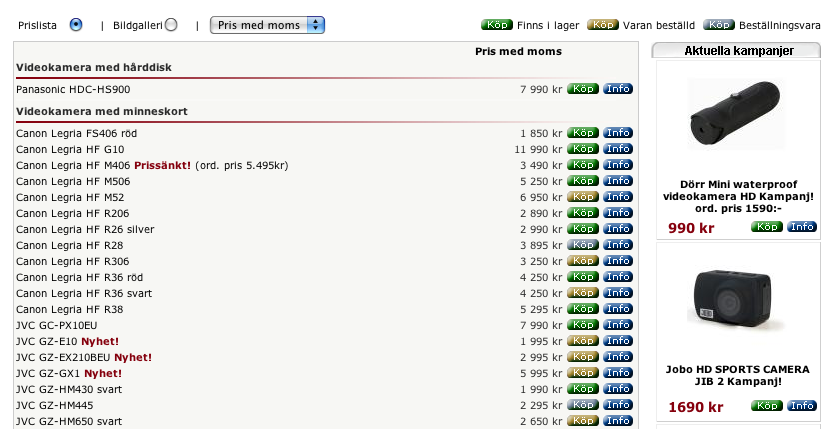
Task: Open Info for Canon Legria HF R26 silver
Action: point(618,228)
